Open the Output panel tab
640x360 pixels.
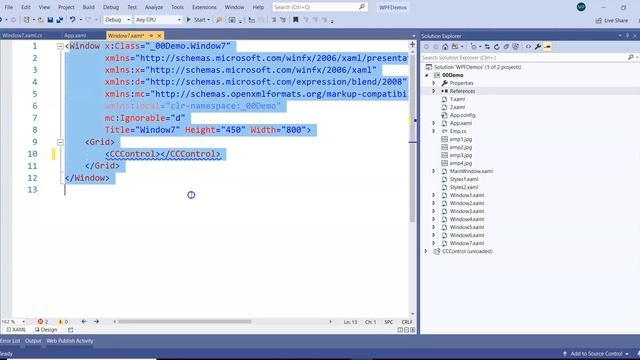[33, 341]
